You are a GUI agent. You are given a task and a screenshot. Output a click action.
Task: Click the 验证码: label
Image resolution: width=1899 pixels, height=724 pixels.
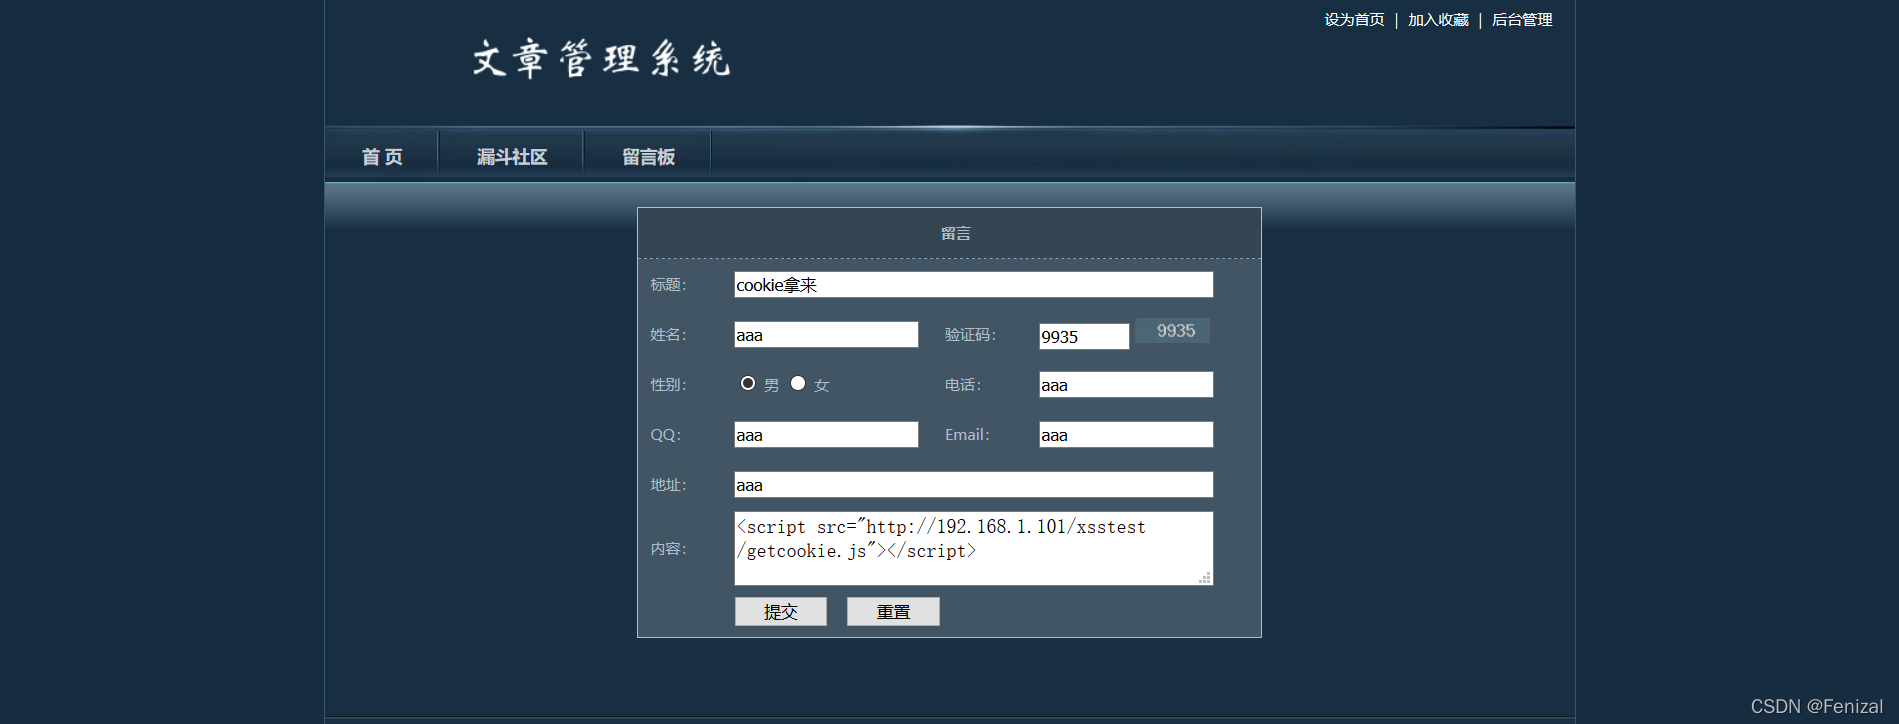tap(970, 335)
